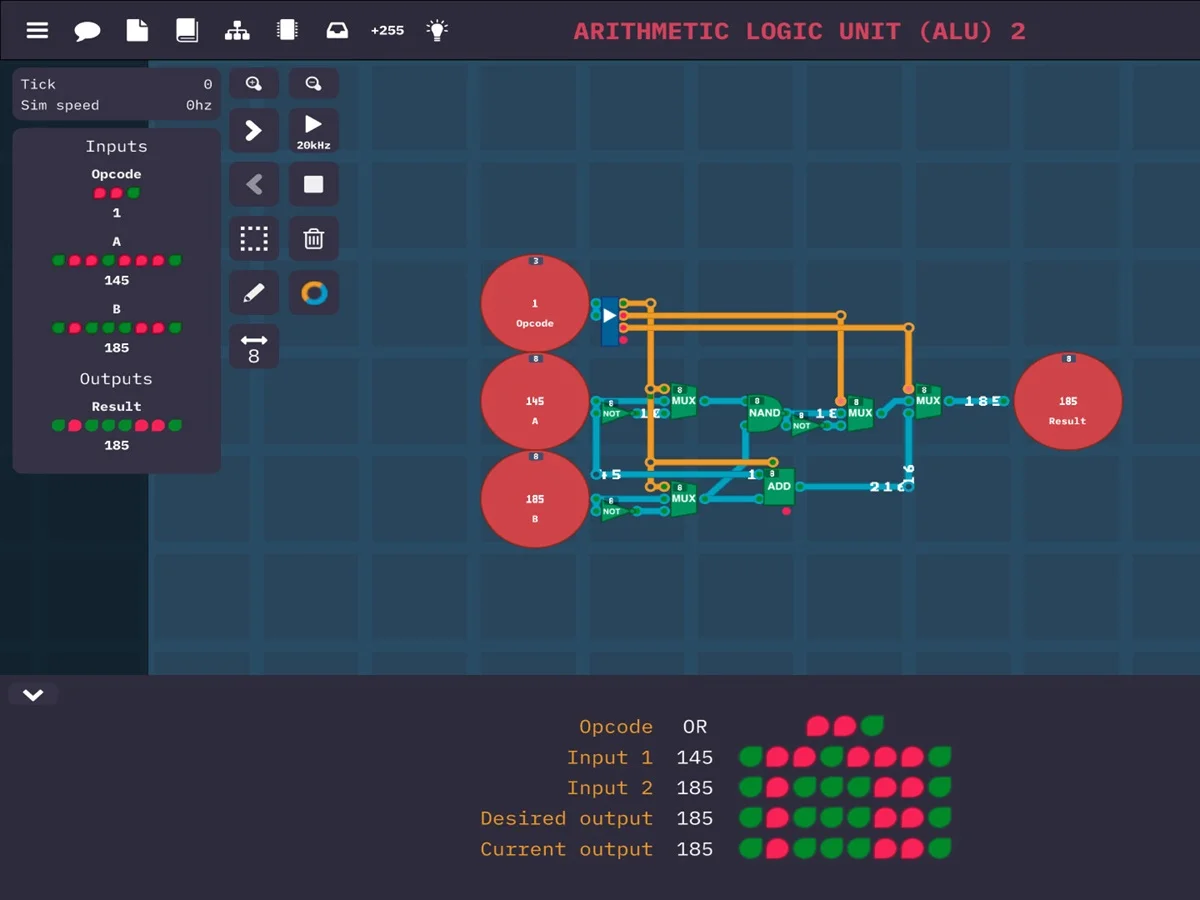1200x900 pixels.
Task: Select the ADD component
Action: [779, 486]
